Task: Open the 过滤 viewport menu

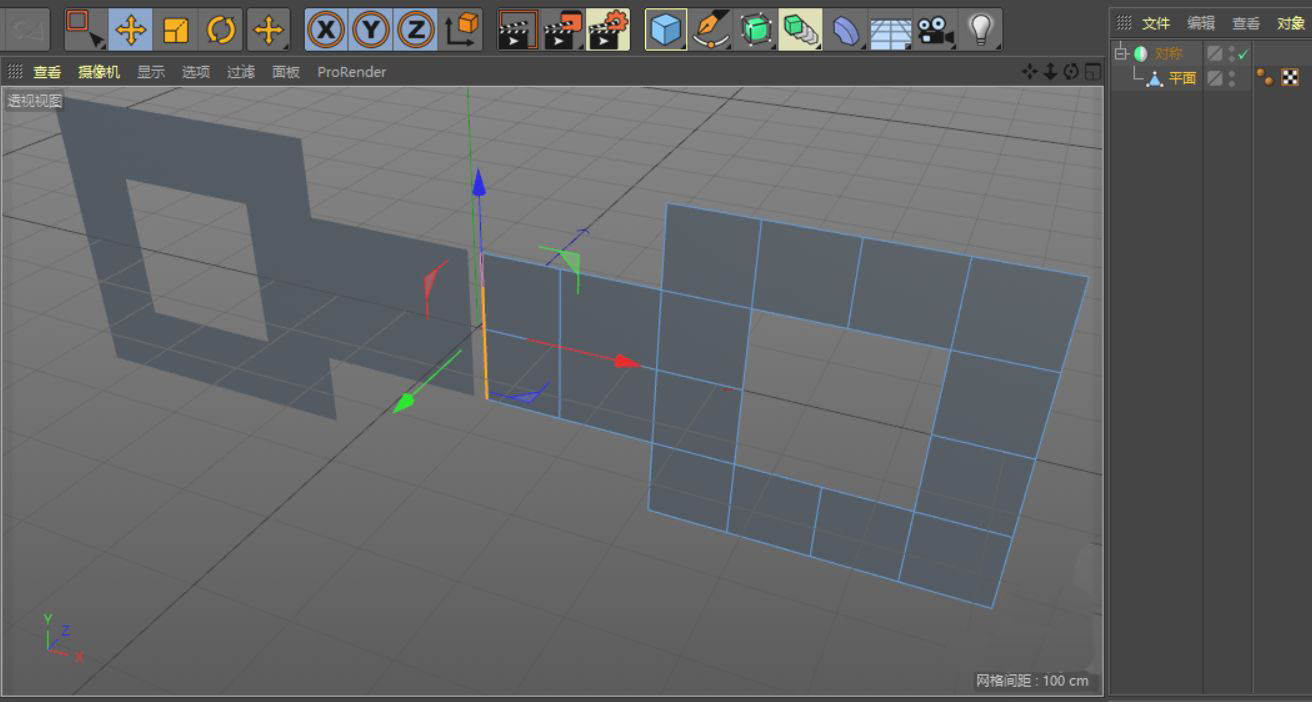Action: coord(241,72)
